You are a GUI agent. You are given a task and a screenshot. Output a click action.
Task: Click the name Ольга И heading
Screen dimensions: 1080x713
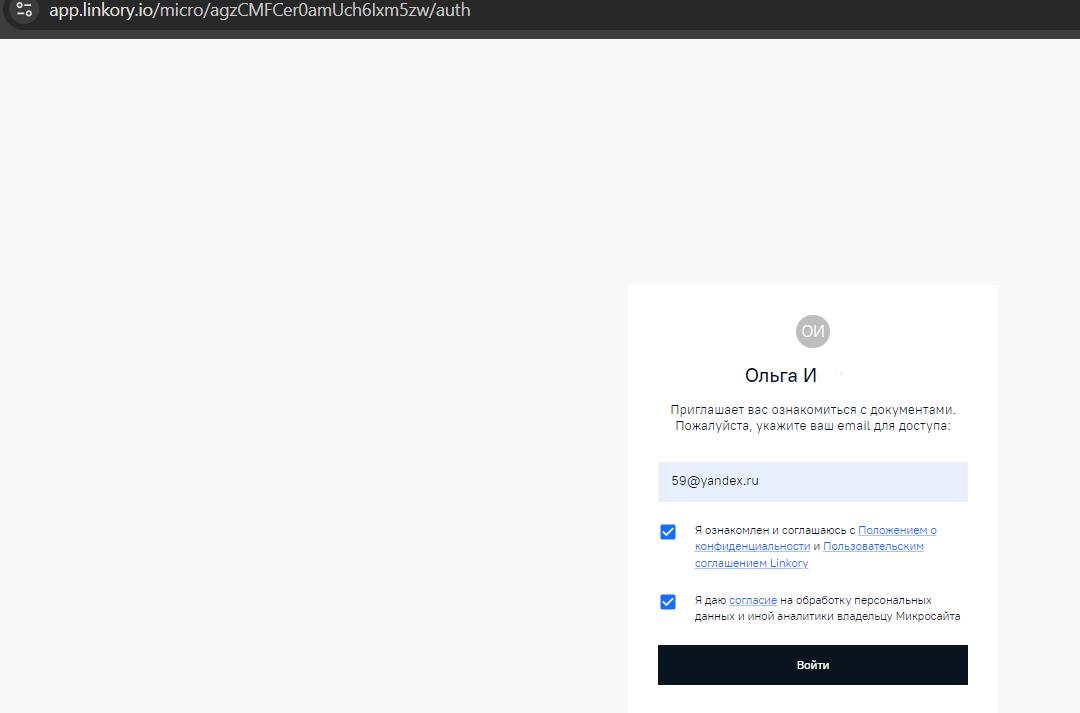[781, 376]
